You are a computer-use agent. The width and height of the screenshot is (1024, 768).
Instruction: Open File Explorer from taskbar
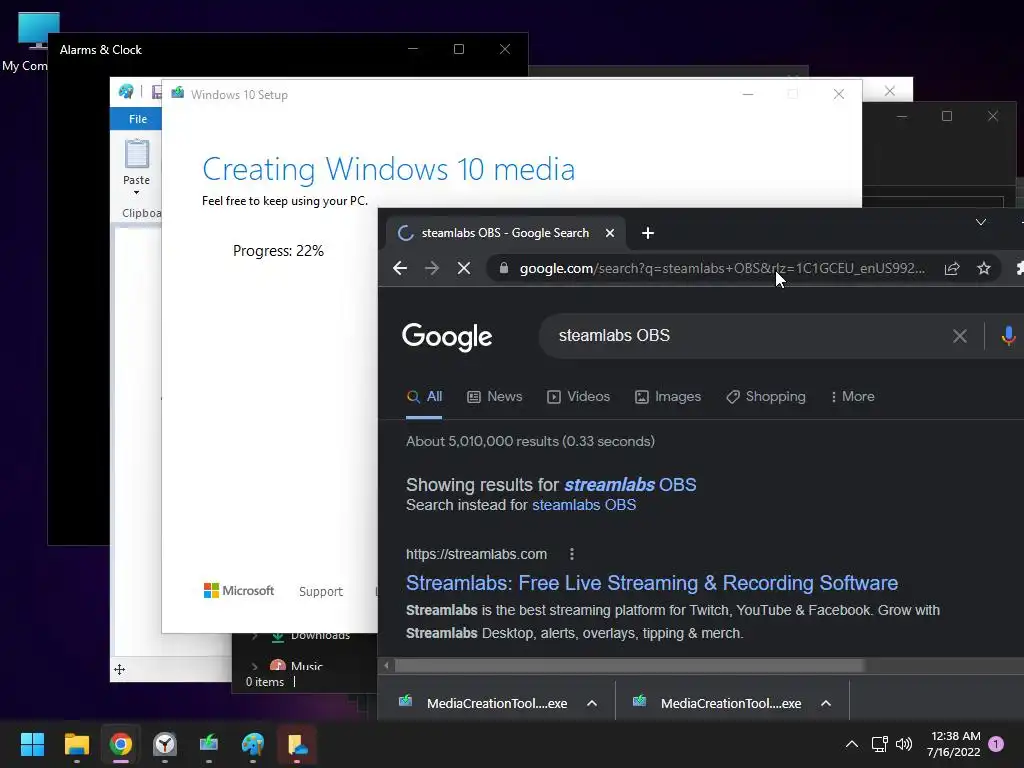tap(76, 744)
